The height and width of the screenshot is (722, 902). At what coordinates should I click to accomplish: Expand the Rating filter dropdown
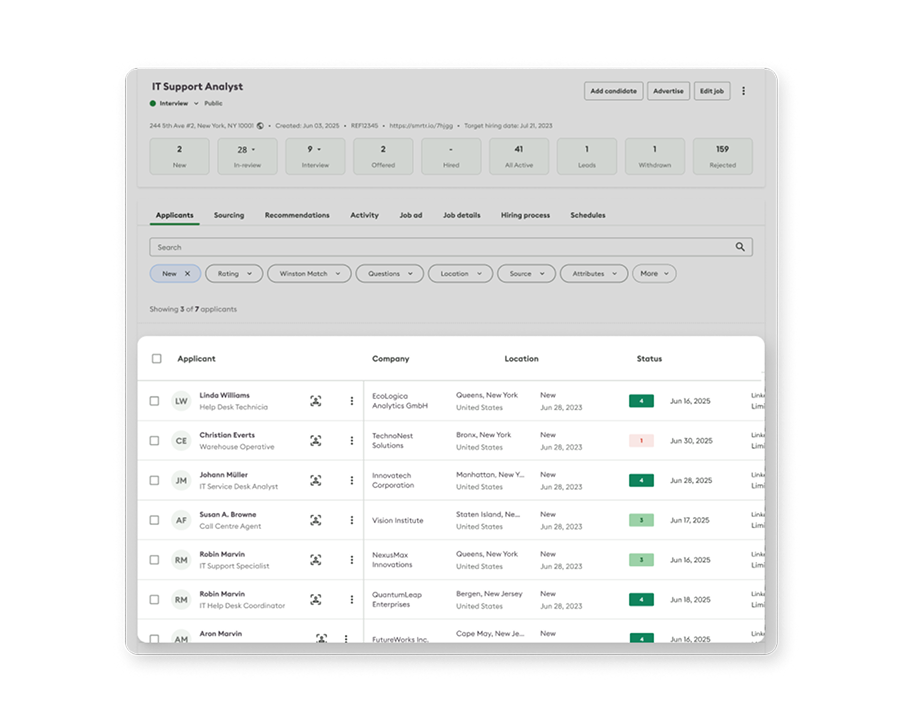[x=234, y=273]
